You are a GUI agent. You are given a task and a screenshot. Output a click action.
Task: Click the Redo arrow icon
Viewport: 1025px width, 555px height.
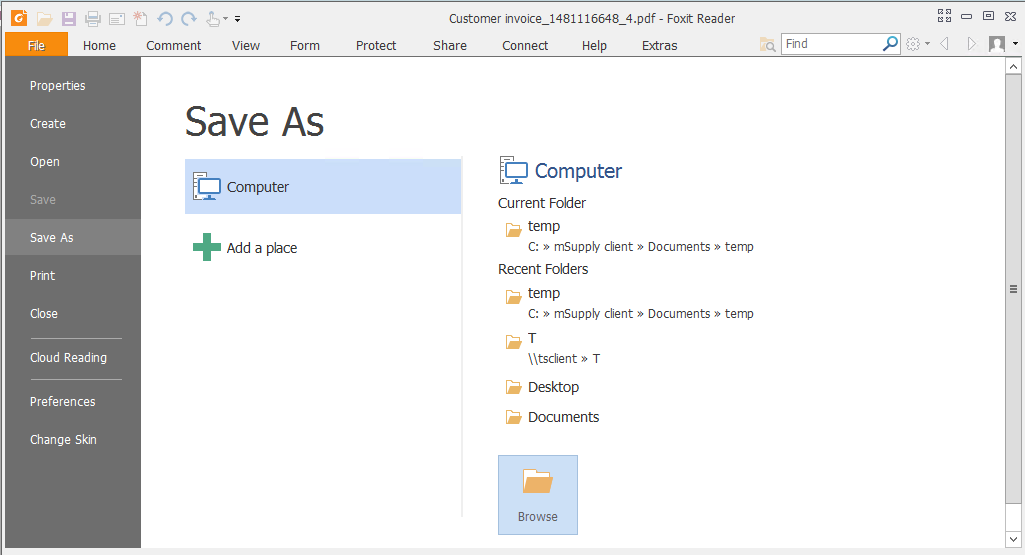point(188,18)
